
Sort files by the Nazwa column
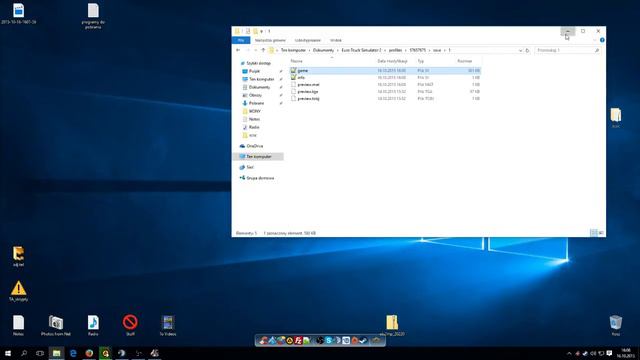coord(296,61)
